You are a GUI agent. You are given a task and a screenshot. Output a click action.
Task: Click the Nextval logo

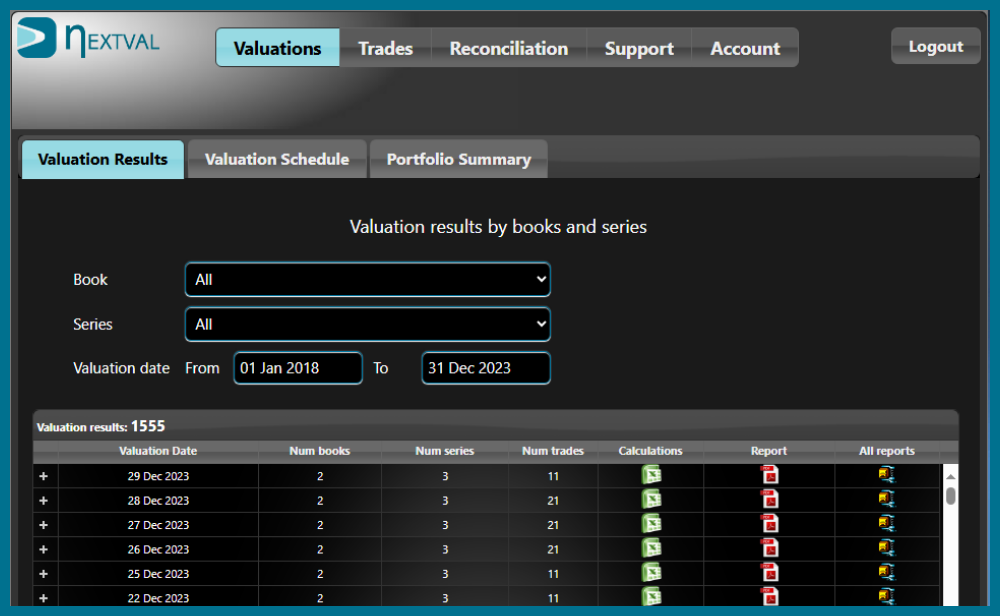point(88,38)
